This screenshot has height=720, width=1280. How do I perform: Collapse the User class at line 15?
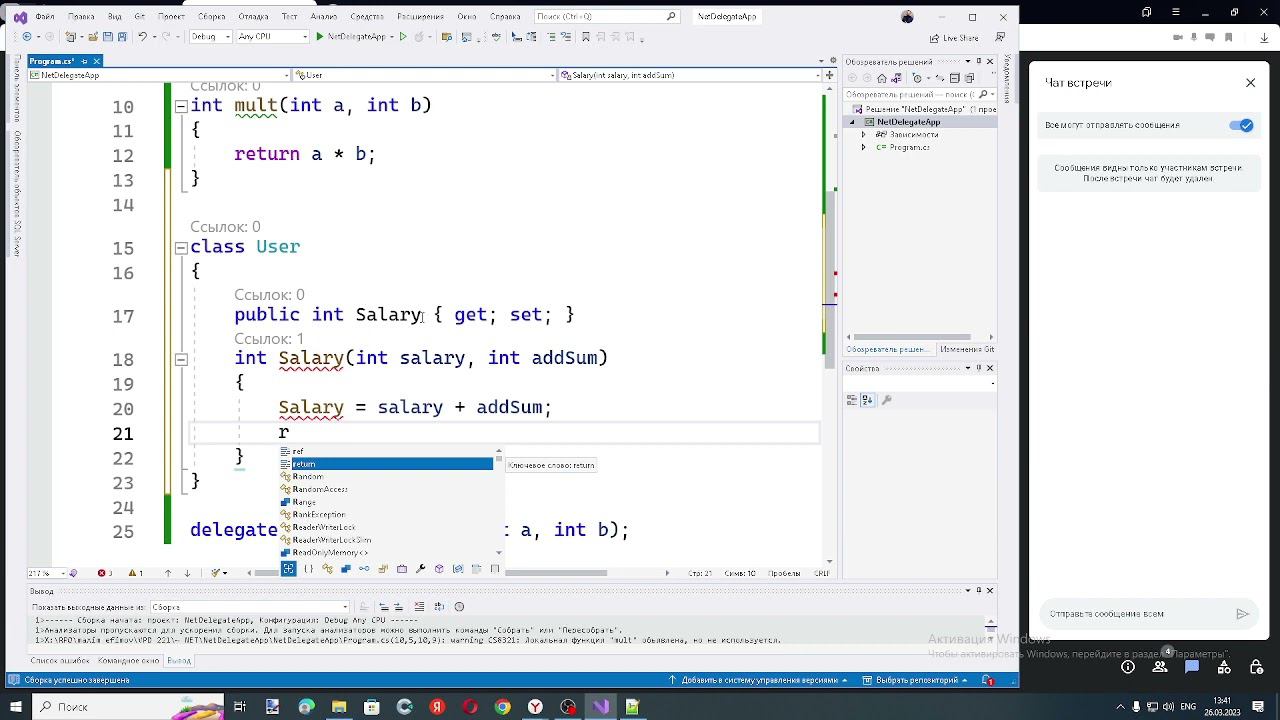181,248
